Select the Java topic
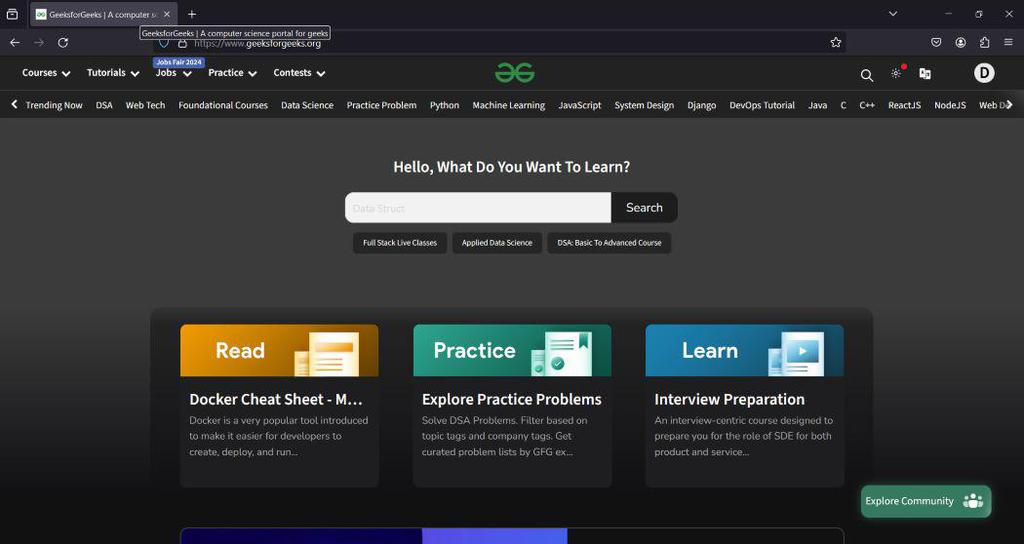Screen dimensions: 1024x544 coord(818,105)
